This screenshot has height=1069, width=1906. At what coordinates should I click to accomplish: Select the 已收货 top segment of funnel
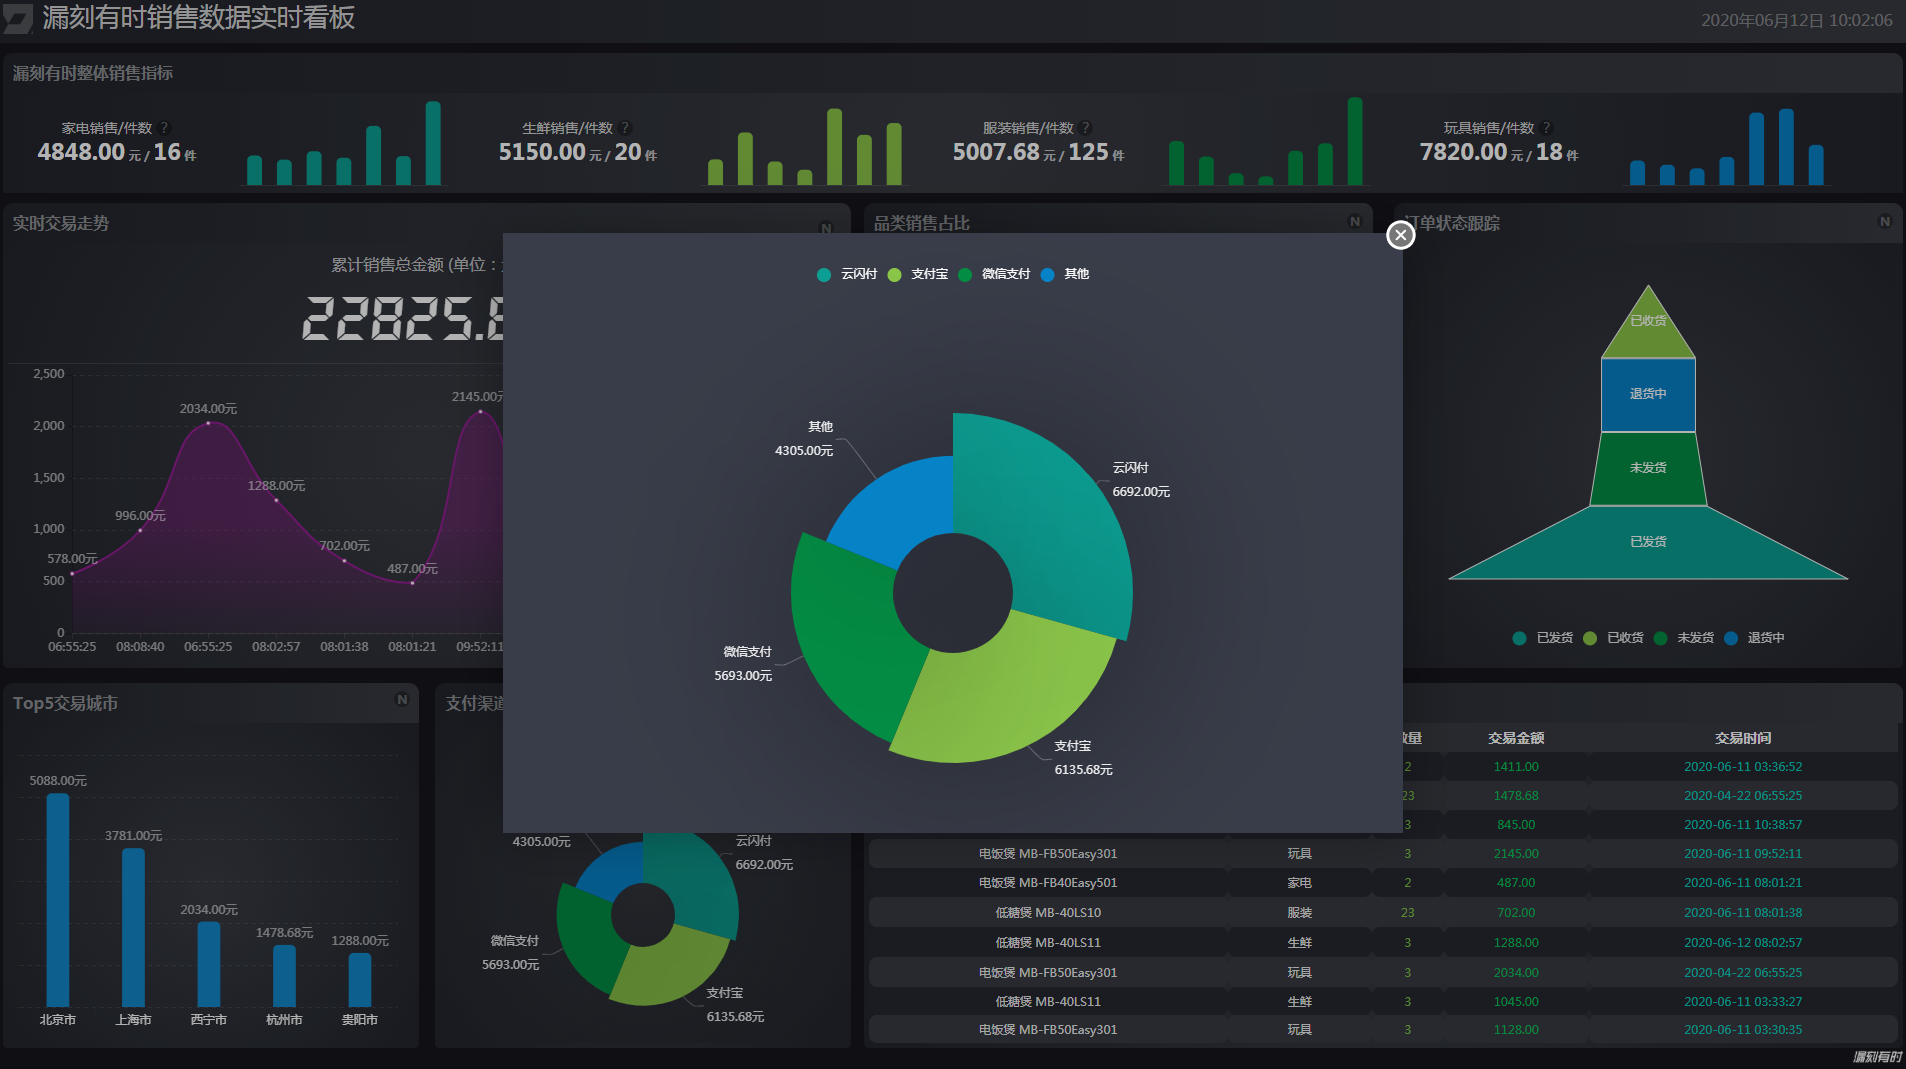1648,330
